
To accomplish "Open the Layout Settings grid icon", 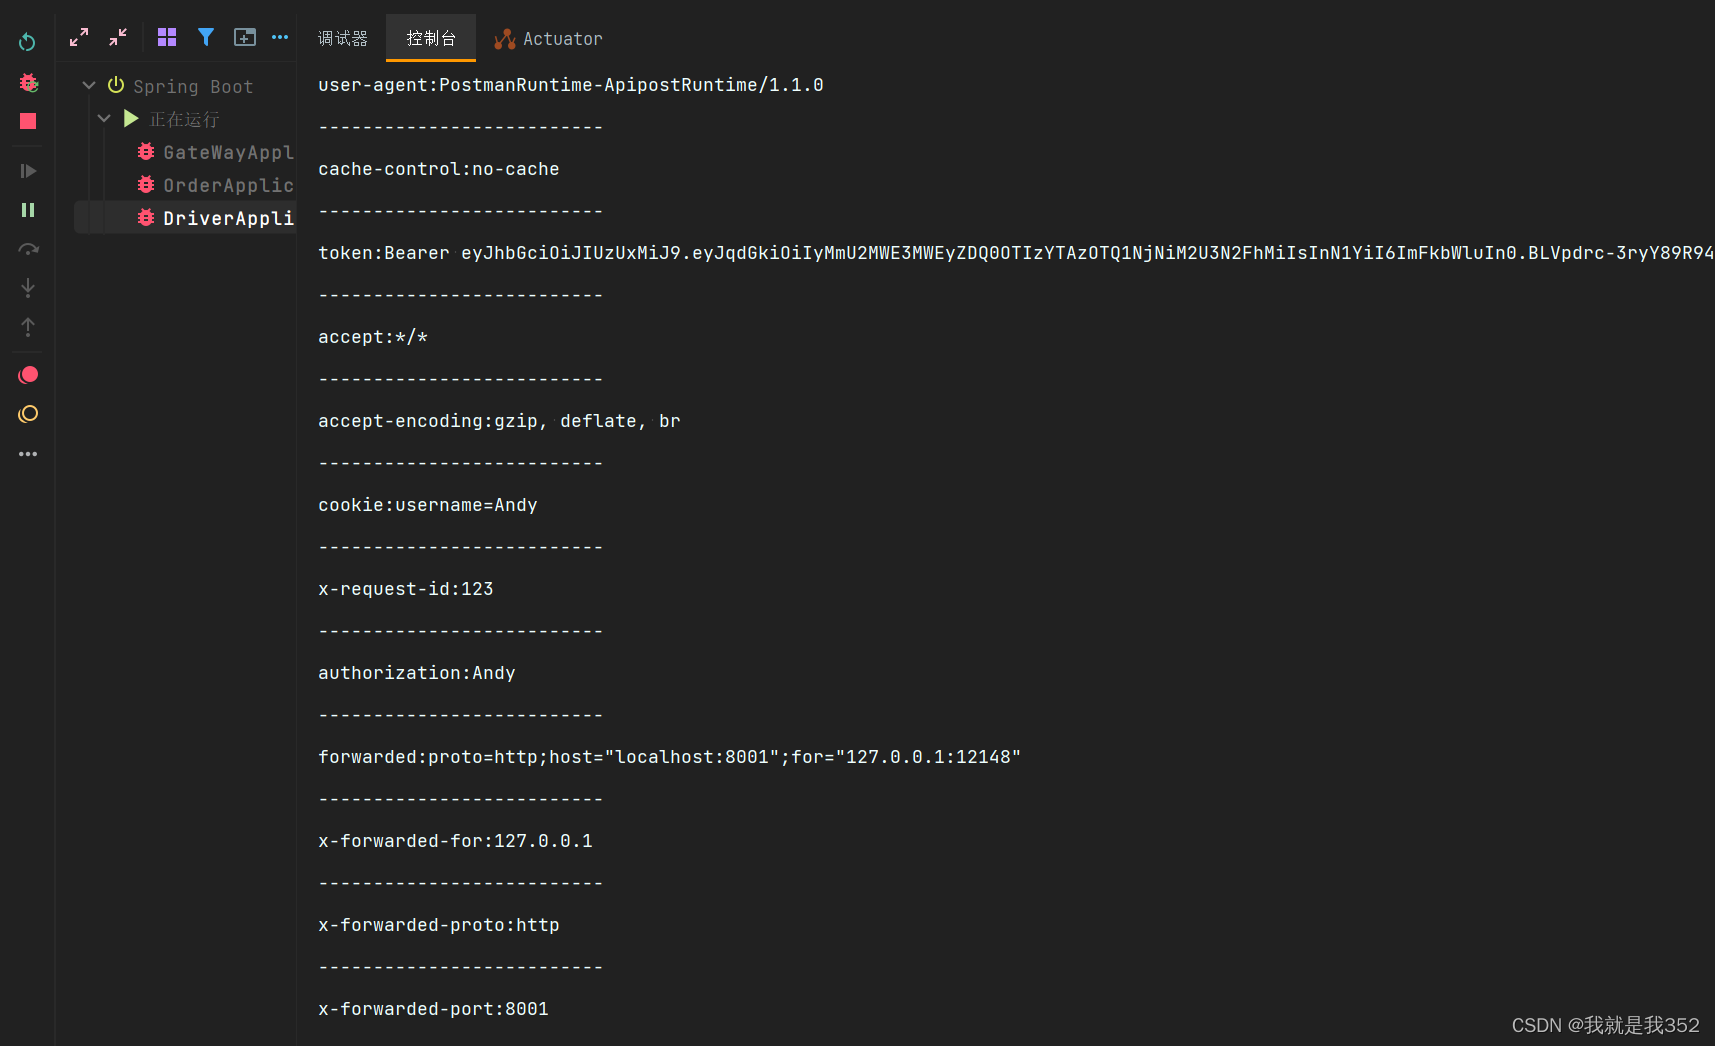I will point(166,37).
